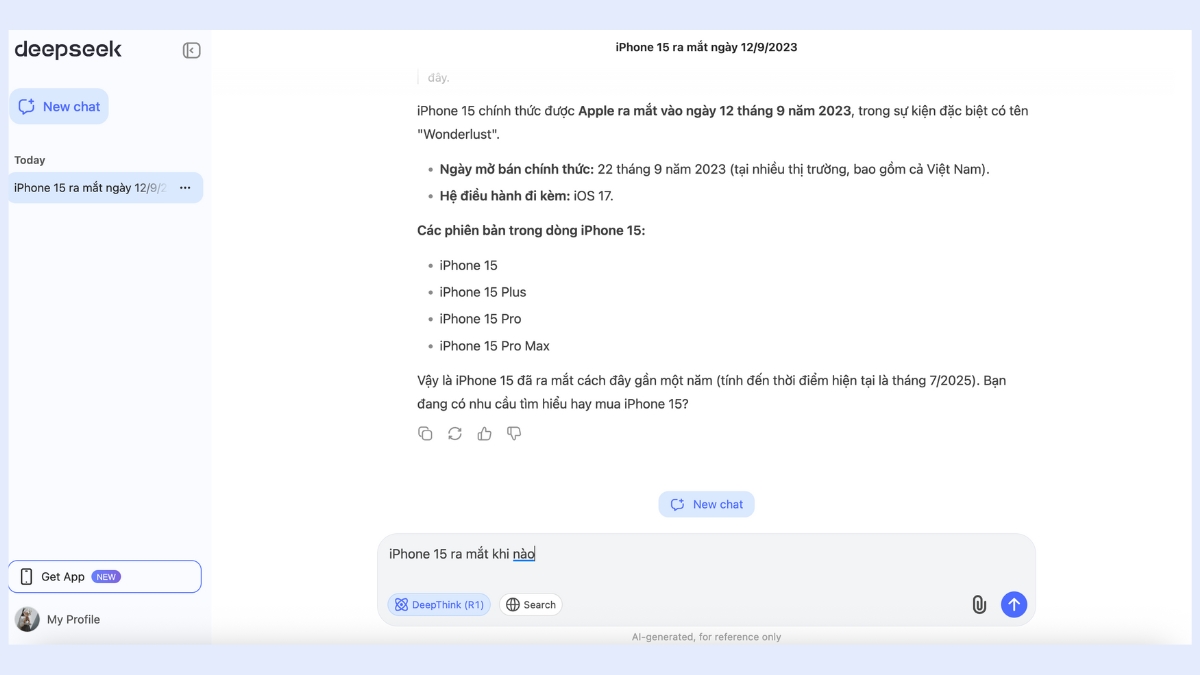Toggle the Search option
The image size is (1200, 675).
pos(531,604)
